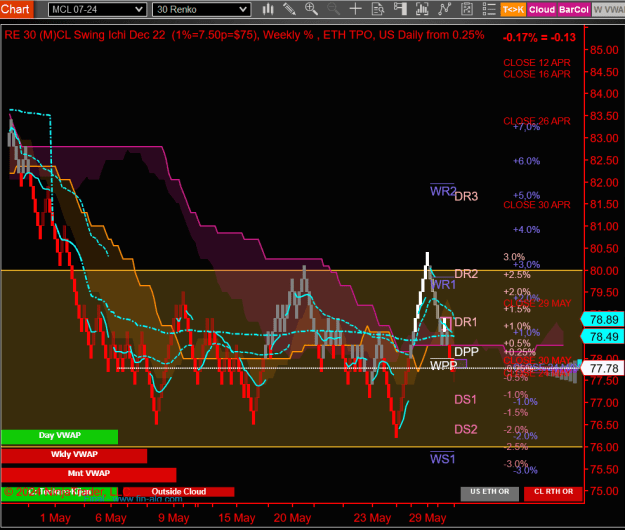Click the 23 May date axis label
The image size is (625, 530).
(x=372, y=518)
